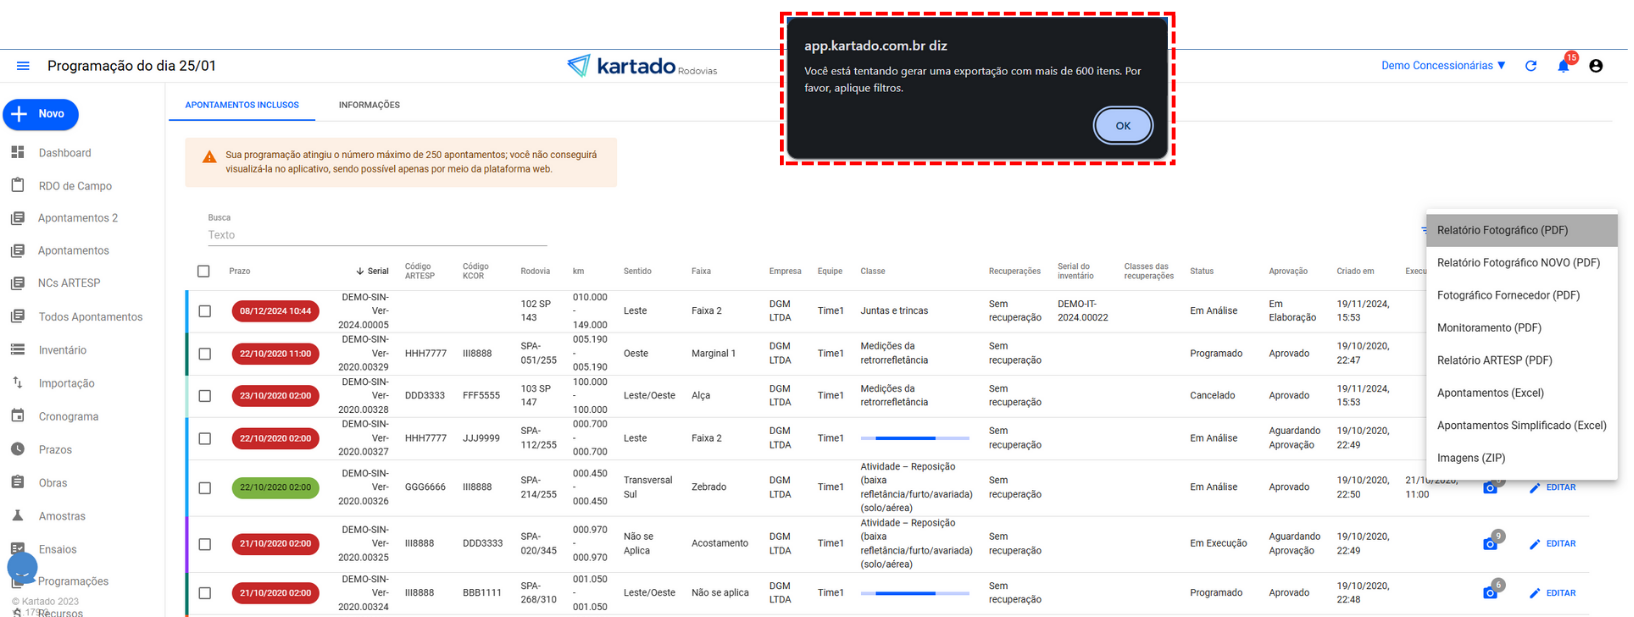Screen dimensions: 1634x617
Task: Click the progress bar in Faixa 2 row
Action: coord(914,438)
